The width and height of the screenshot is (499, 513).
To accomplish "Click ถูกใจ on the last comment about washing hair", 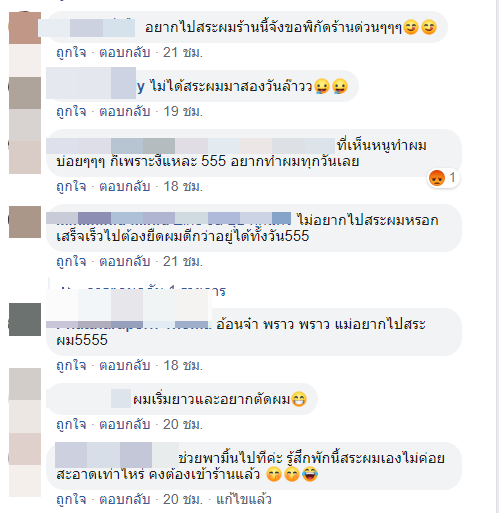I will pos(71,499).
